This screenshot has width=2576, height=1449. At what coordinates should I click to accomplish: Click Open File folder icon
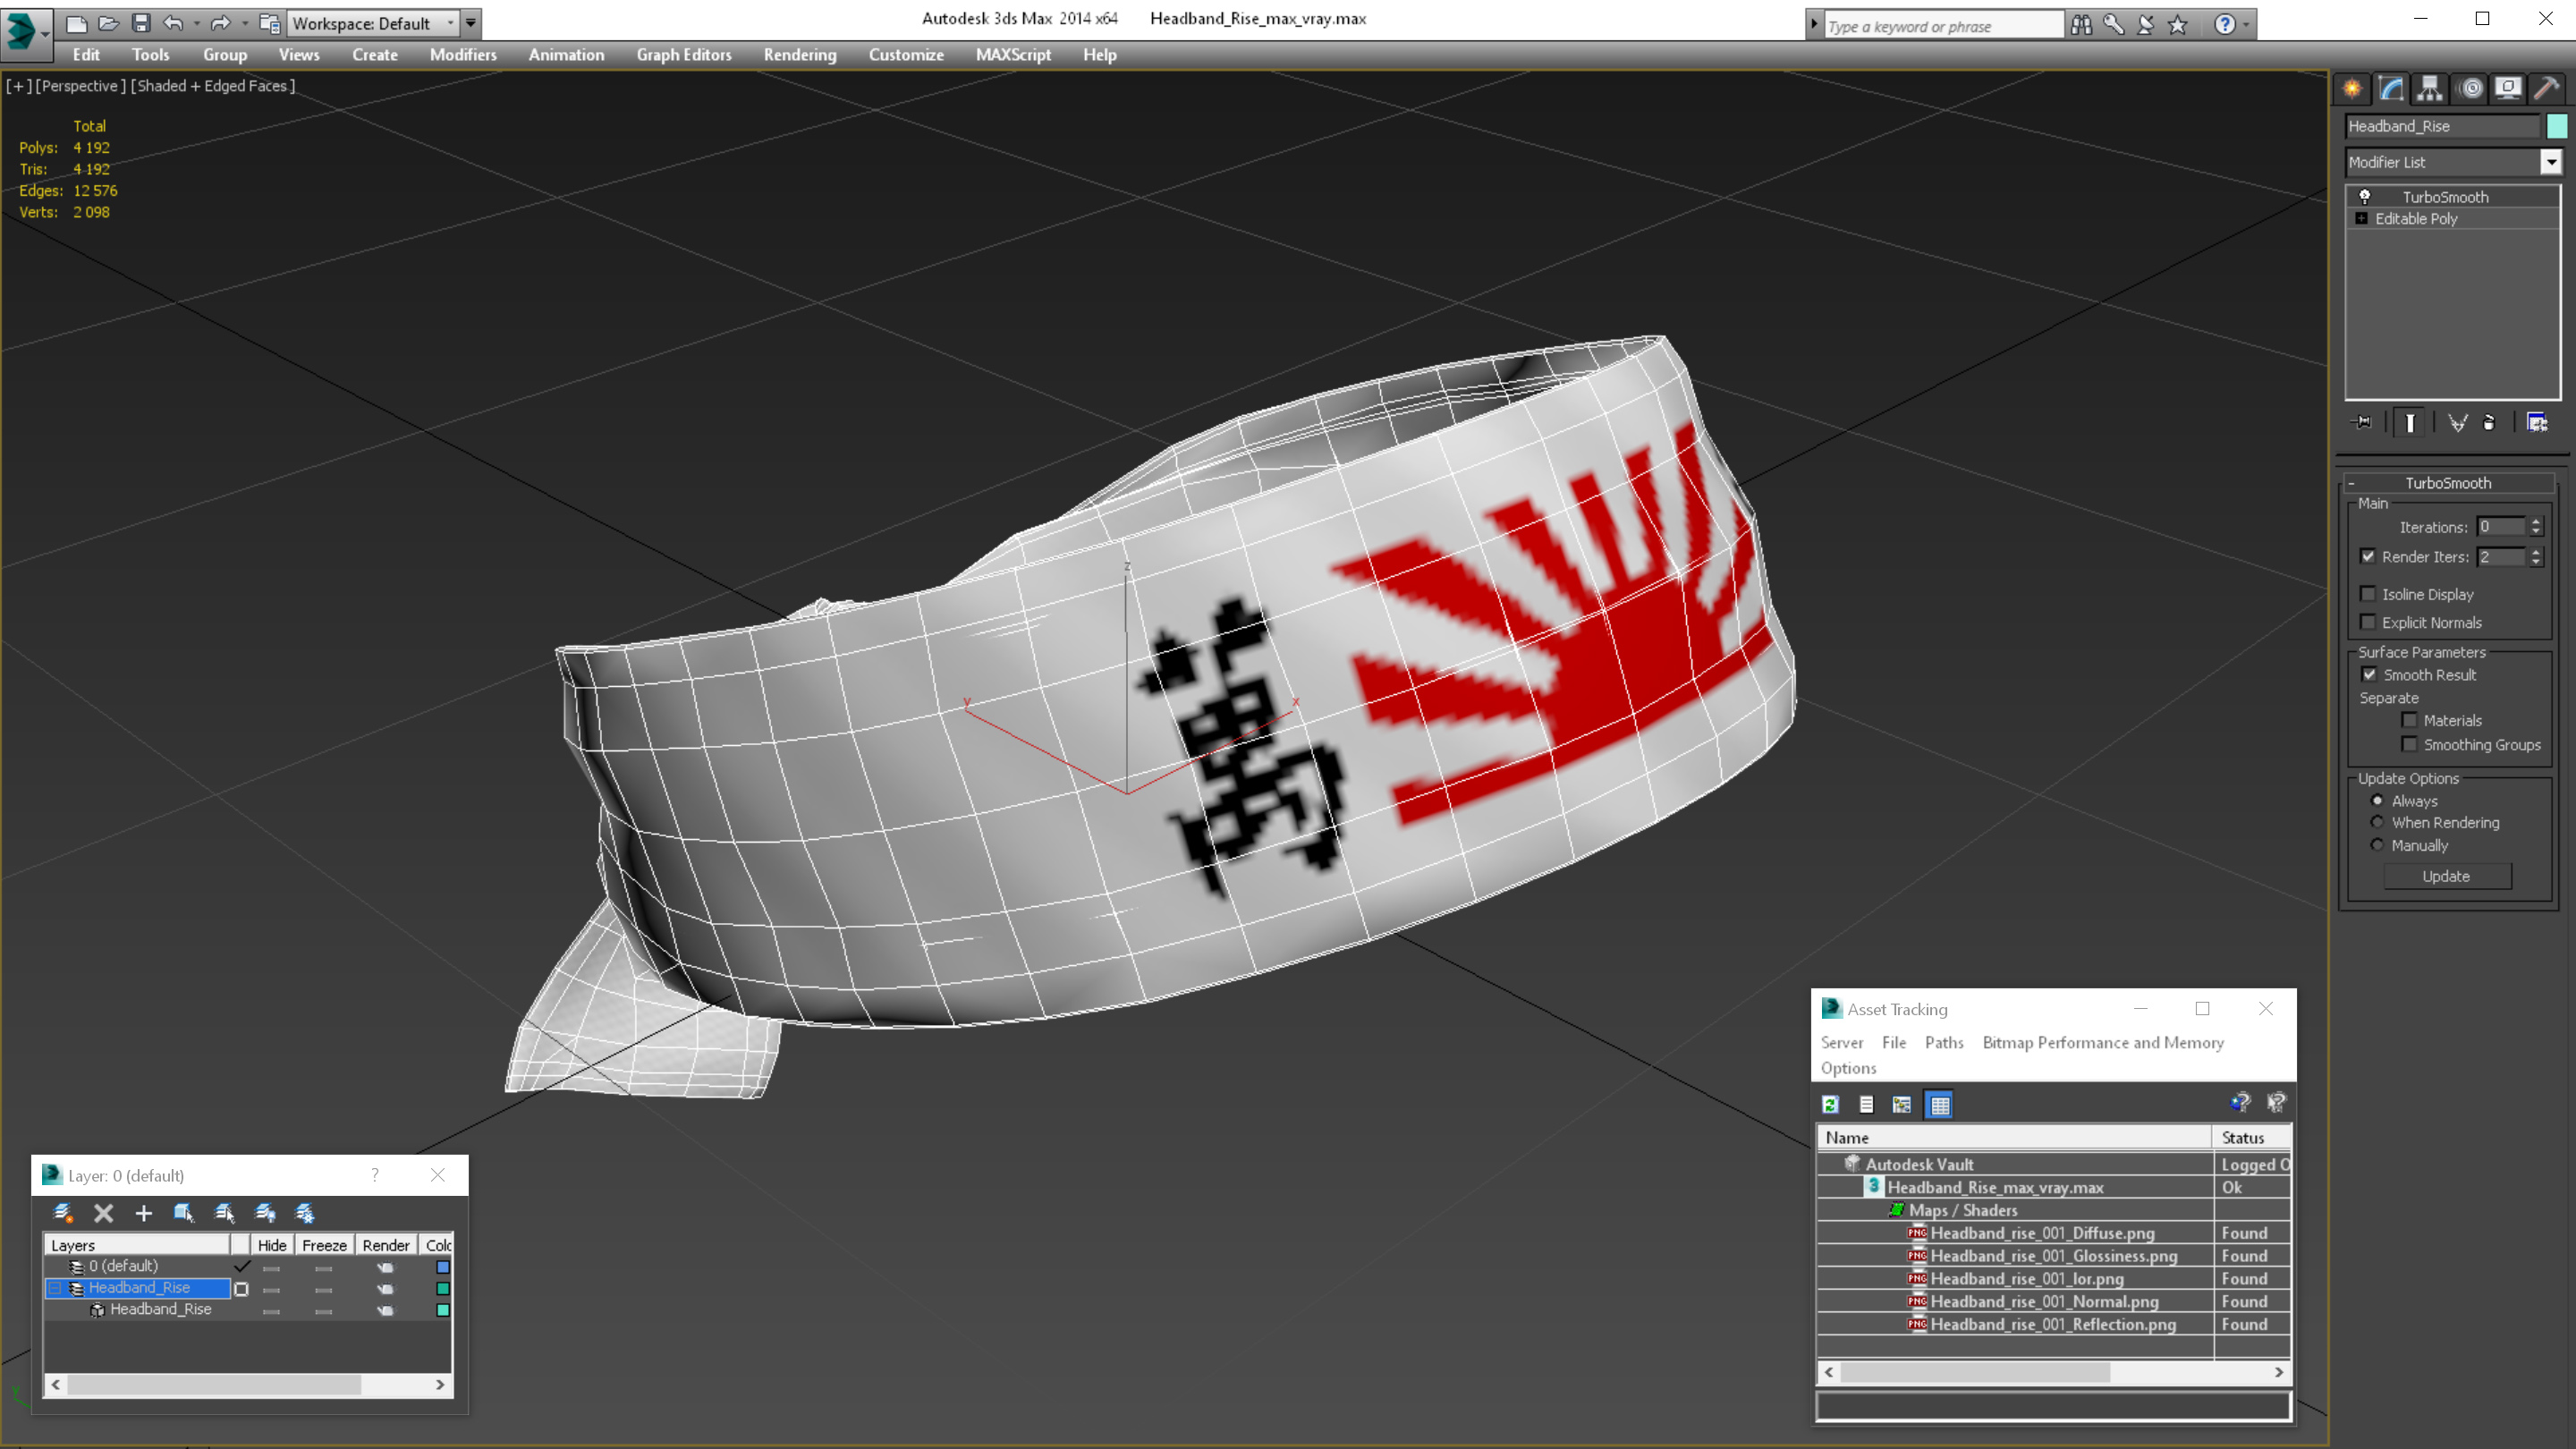point(109,23)
